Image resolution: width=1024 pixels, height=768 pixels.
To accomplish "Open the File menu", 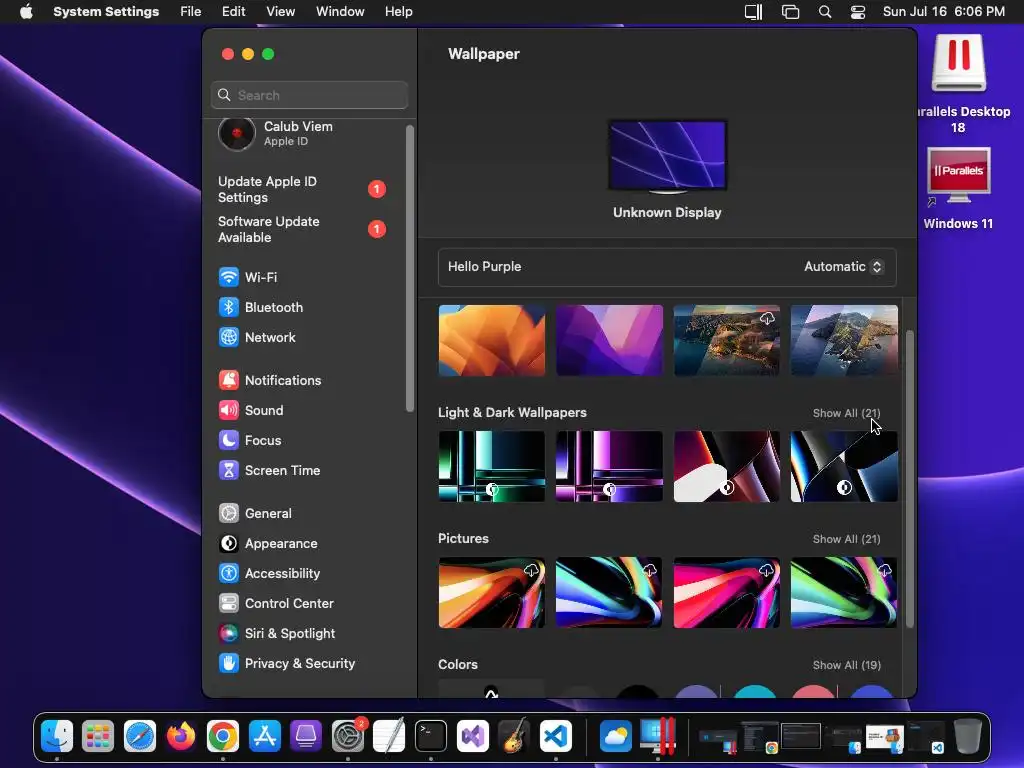I will point(191,12).
